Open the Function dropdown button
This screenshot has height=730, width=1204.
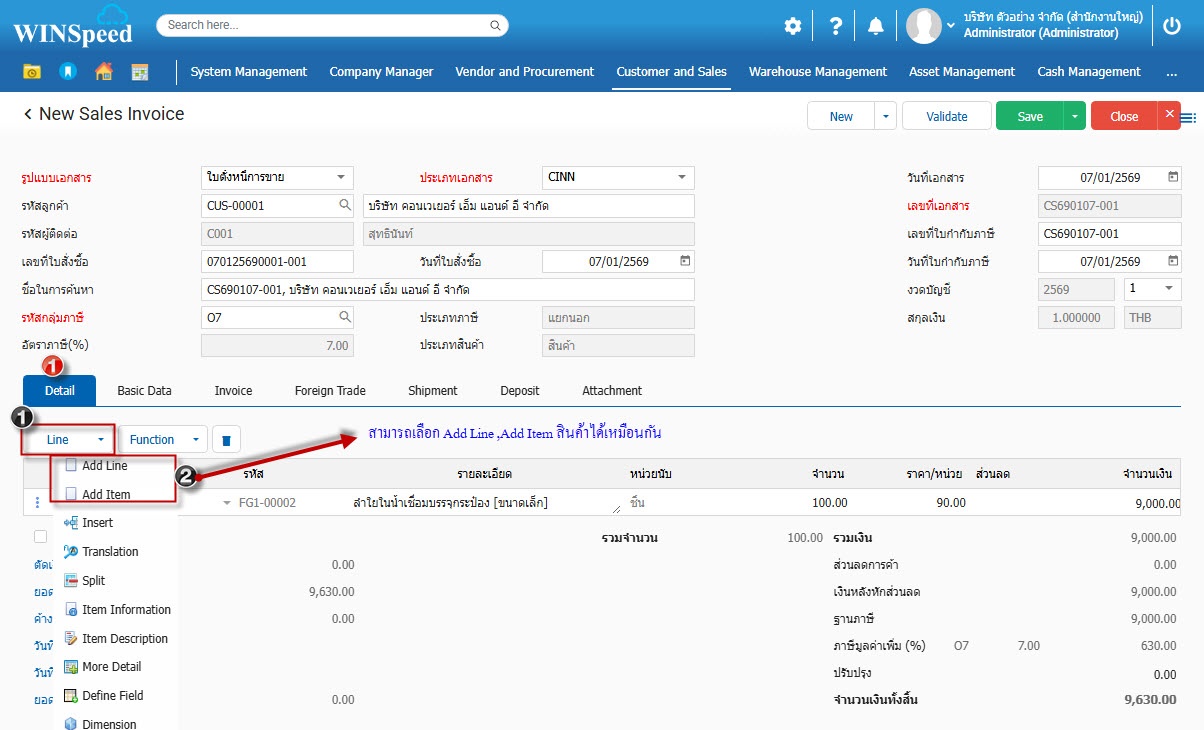[x=163, y=440]
